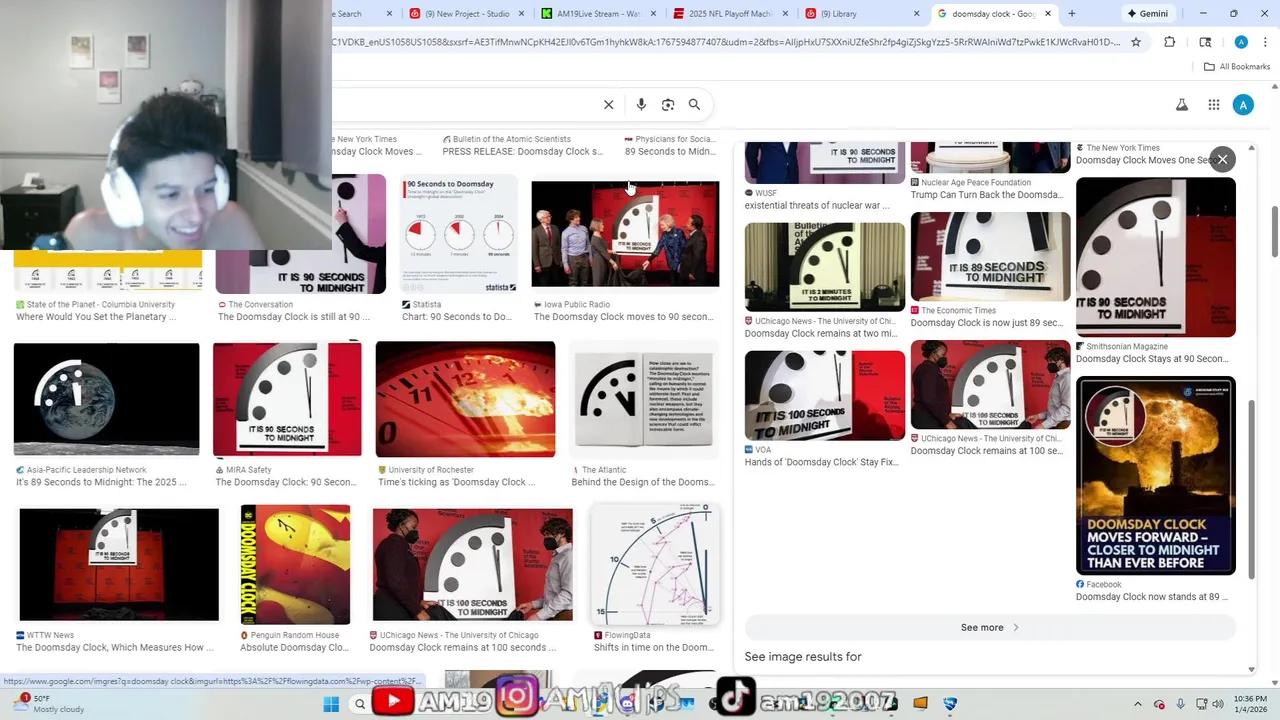Screen dimensions: 1280x720
Task: Close the 2025 NFL Playoff Machine tab
Action: (785, 14)
